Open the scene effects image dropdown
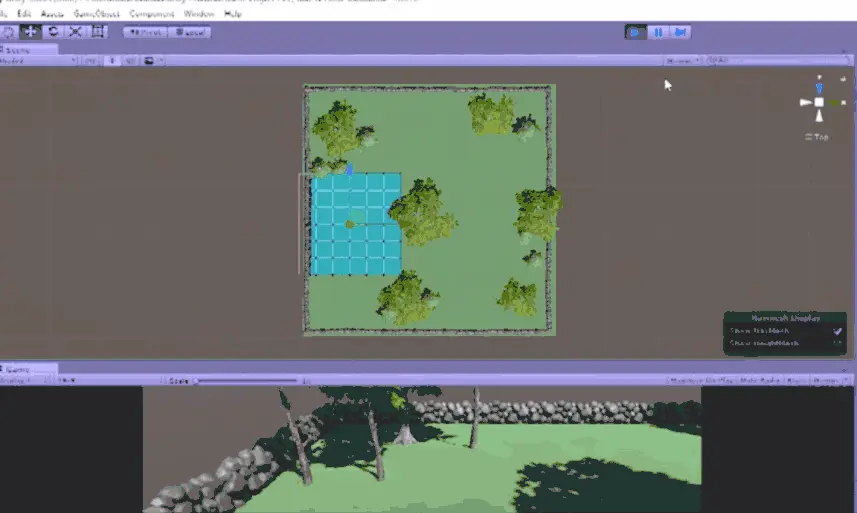The width and height of the screenshot is (857, 513). coord(152,61)
